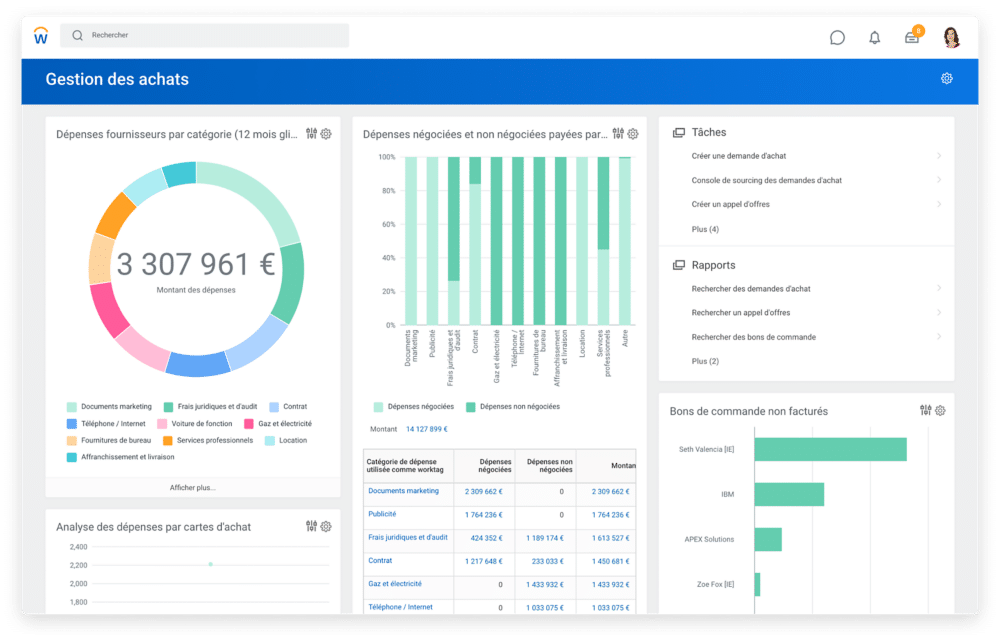Viewport: 1000px width, 642px height.
Task: Open gear settings on 'Bons de commande non facturés'
Action: [938, 410]
